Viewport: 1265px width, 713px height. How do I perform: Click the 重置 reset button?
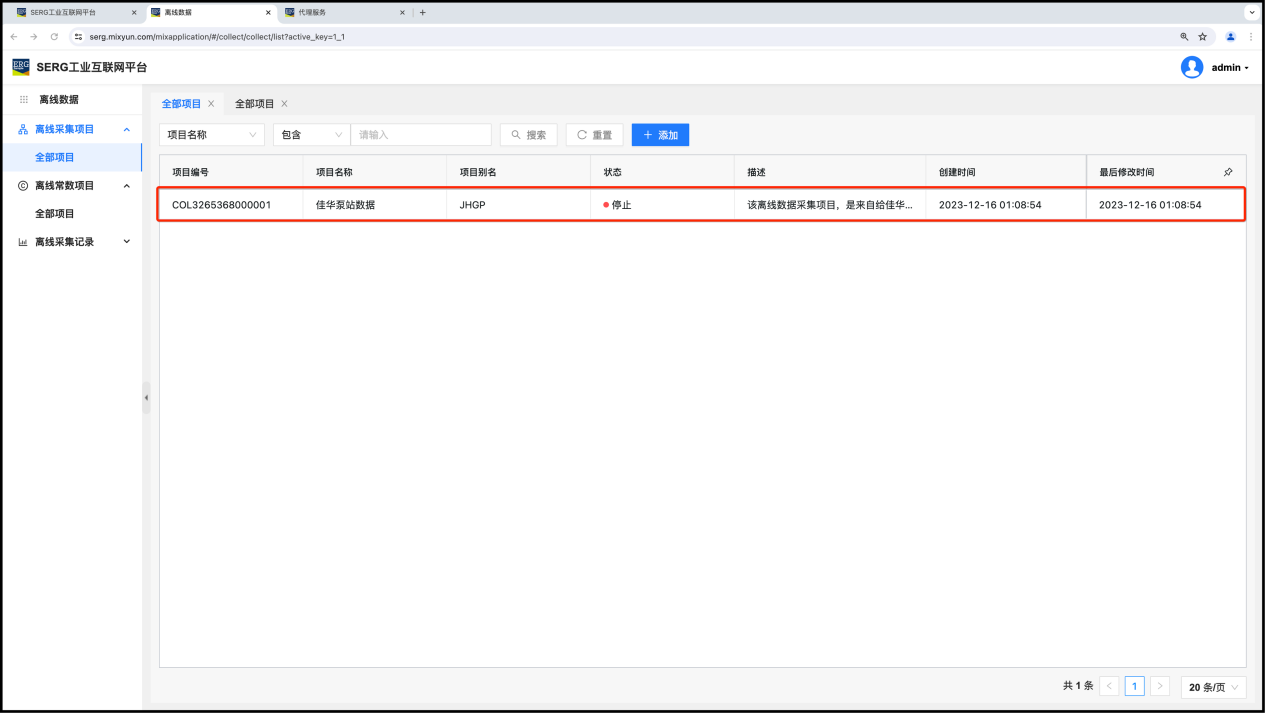(x=594, y=135)
